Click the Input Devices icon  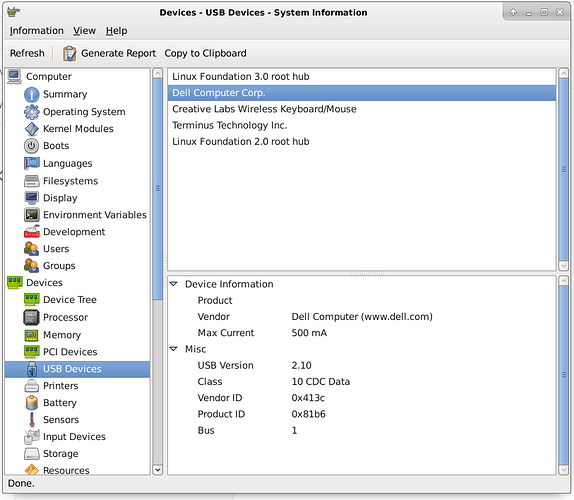[x=32, y=437]
